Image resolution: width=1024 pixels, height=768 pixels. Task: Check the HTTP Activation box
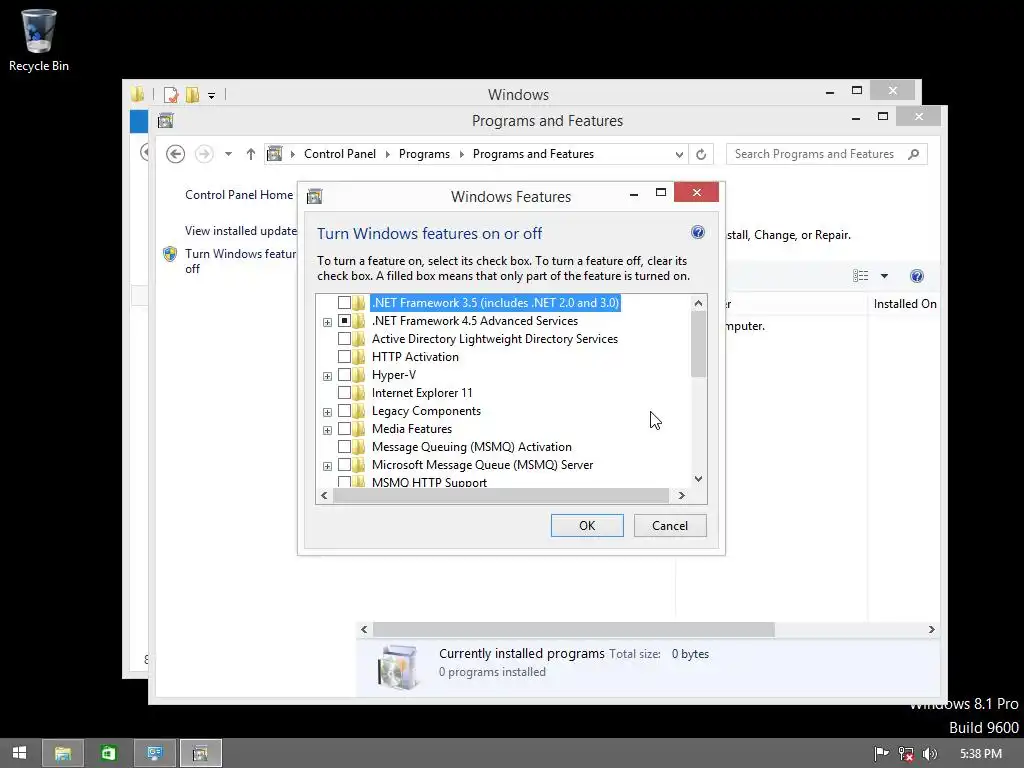[344, 357]
